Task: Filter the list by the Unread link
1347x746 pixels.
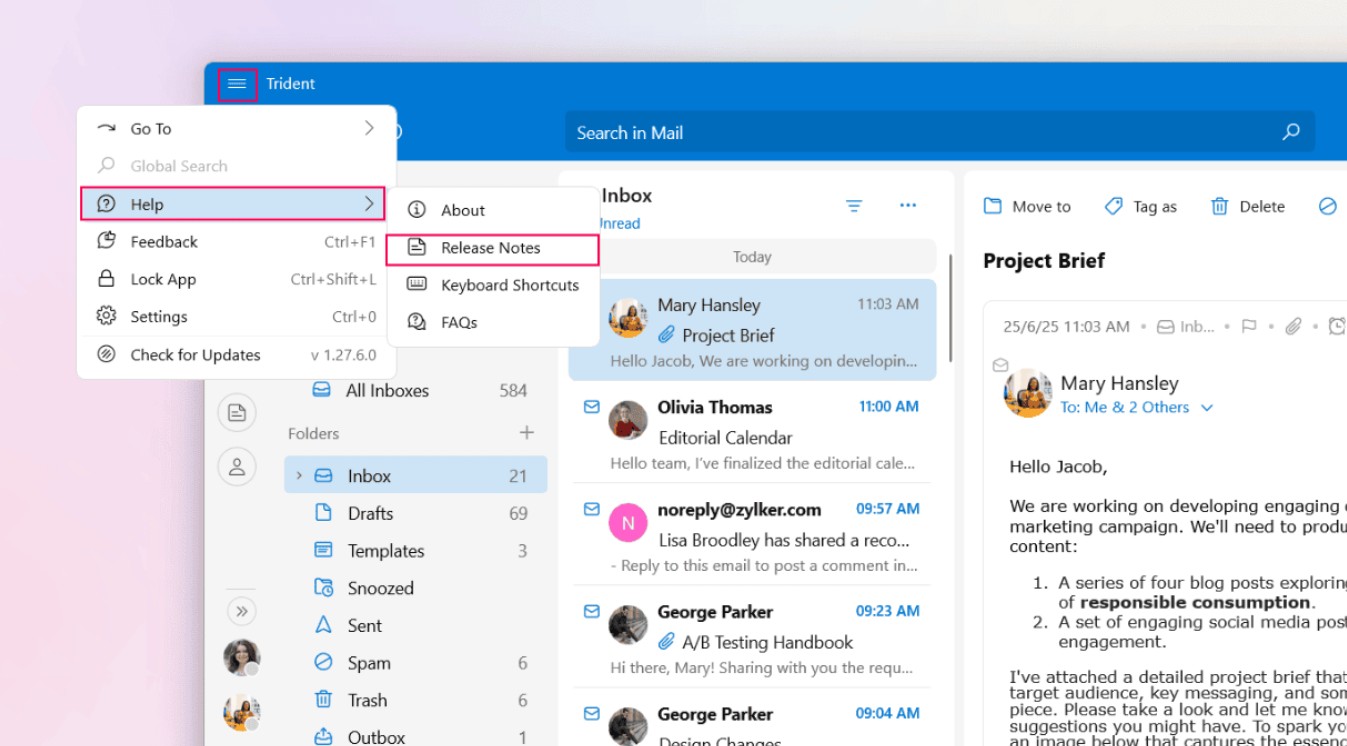Action: click(x=620, y=224)
